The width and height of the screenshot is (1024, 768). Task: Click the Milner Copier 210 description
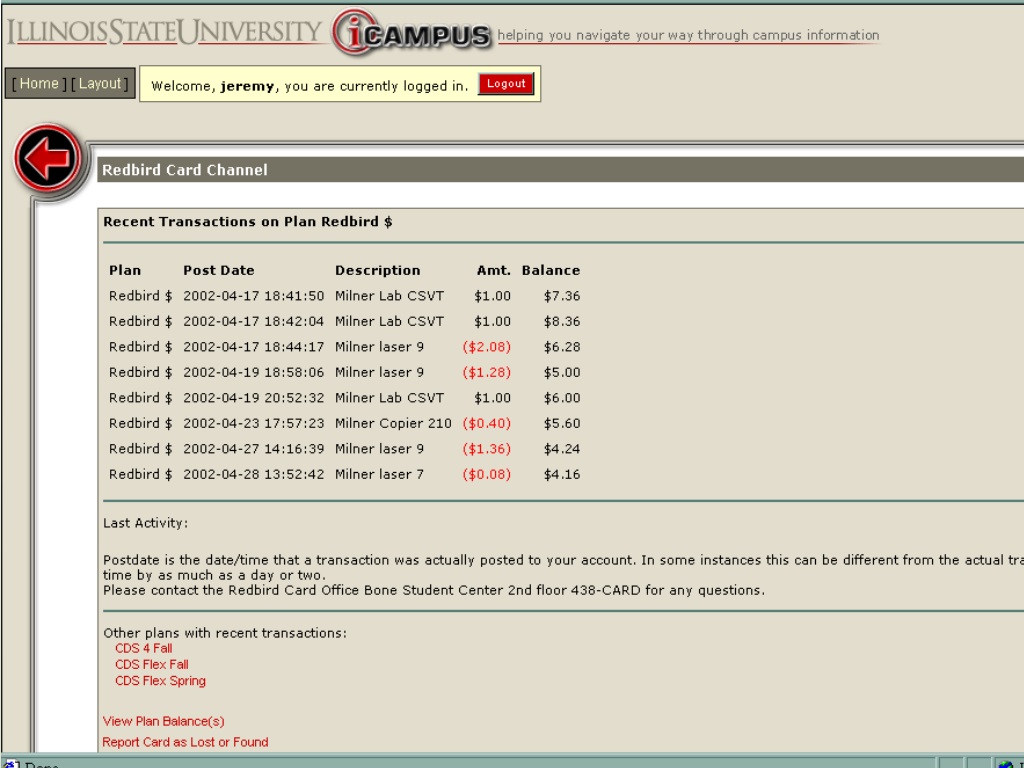pyautogui.click(x=393, y=423)
